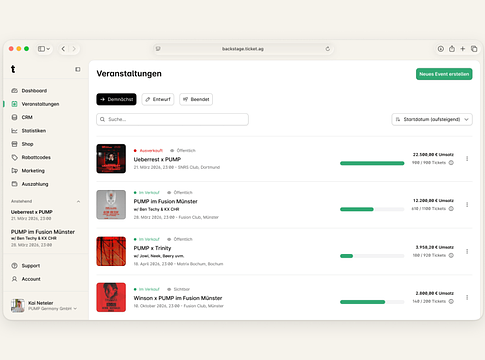The width and height of the screenshot is (485, 360).
Task: Click the 22.500,00 € Umsatz value
Action: [433, 155]
